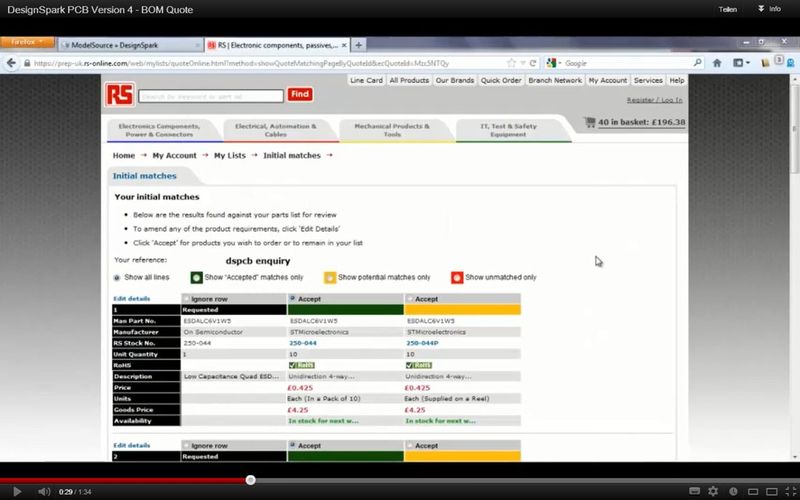Image resolution: width=800 pixels, height=500 pixels.
Task: Select yellow Accept radio for item 1
Action: click(409, 298)
